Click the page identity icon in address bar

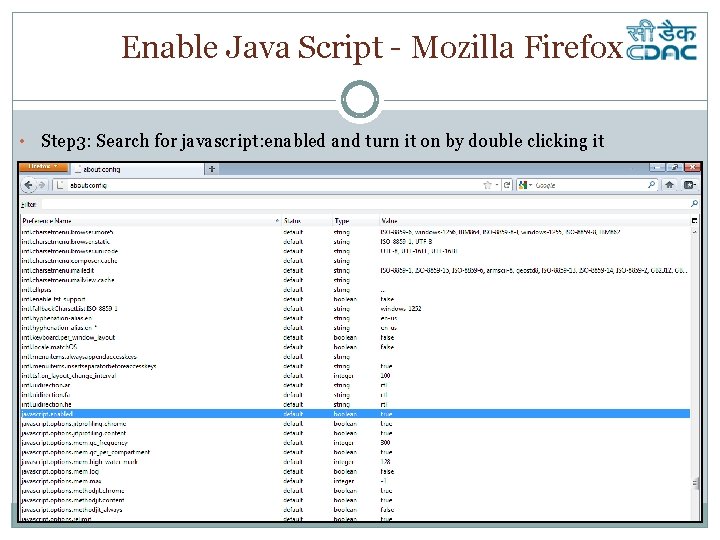click(60, 185)
